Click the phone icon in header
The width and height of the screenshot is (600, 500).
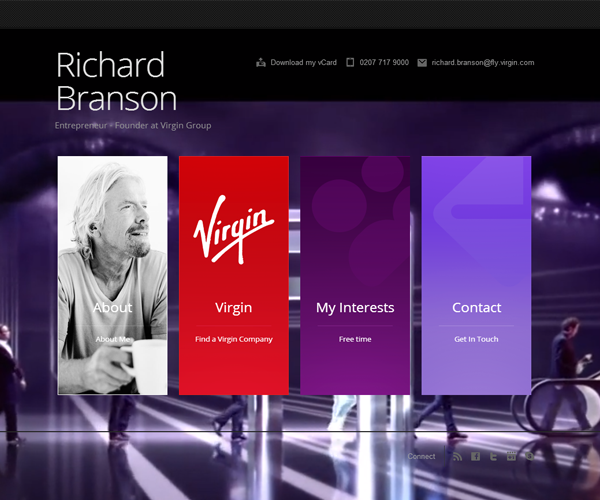[350, 62]
